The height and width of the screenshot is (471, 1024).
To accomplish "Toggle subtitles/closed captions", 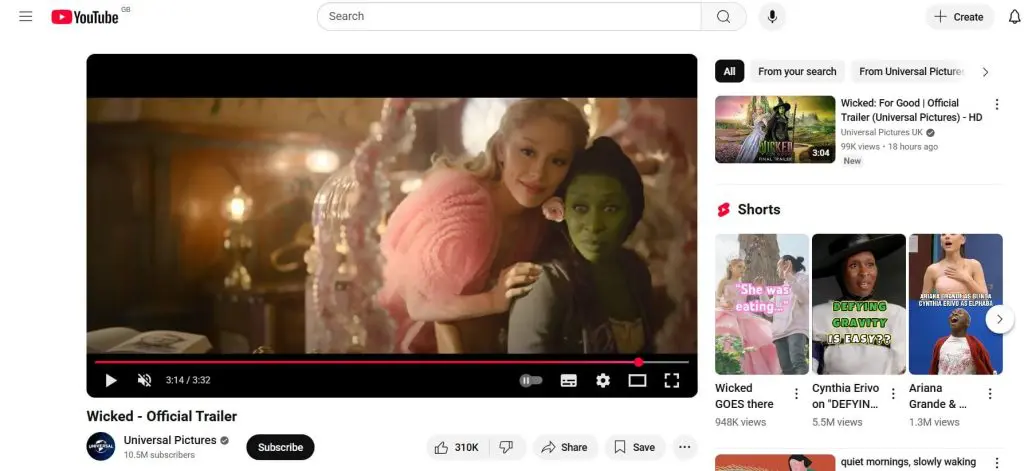I will tap(568, 380).
